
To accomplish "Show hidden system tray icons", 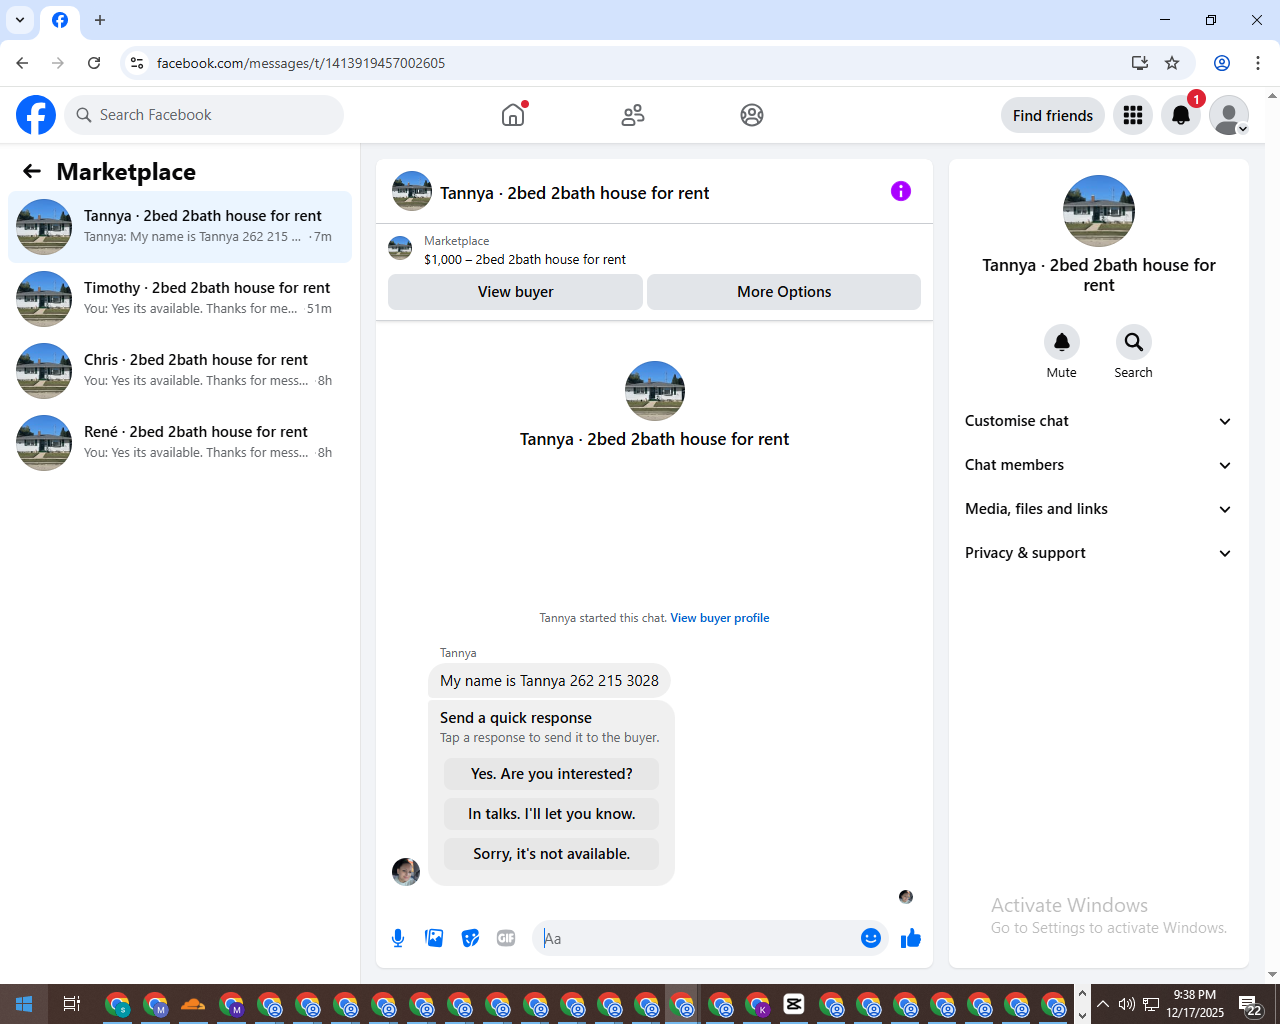I will click(1103, 1004).
